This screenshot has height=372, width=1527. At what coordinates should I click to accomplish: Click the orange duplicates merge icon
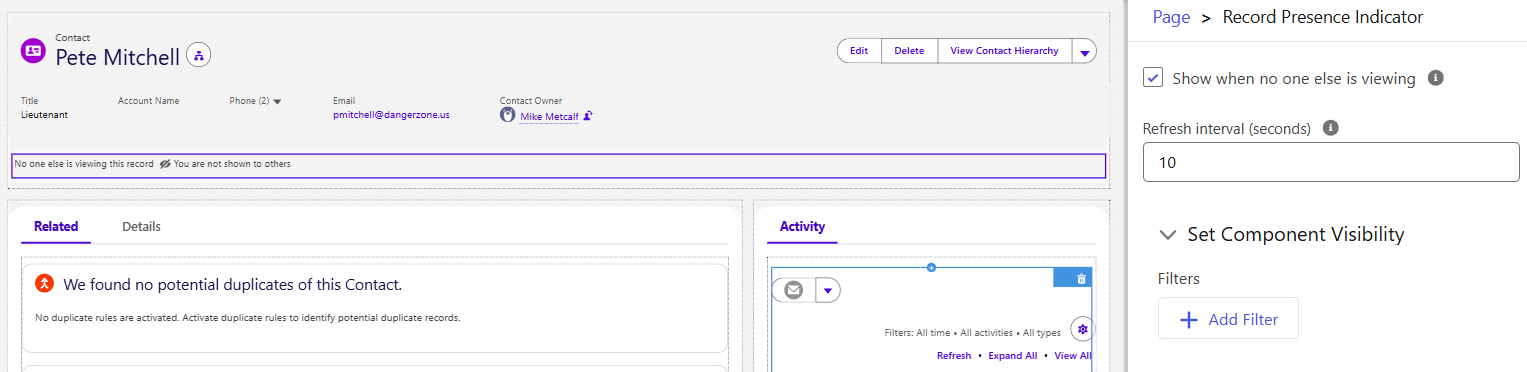tap(44, 284)
